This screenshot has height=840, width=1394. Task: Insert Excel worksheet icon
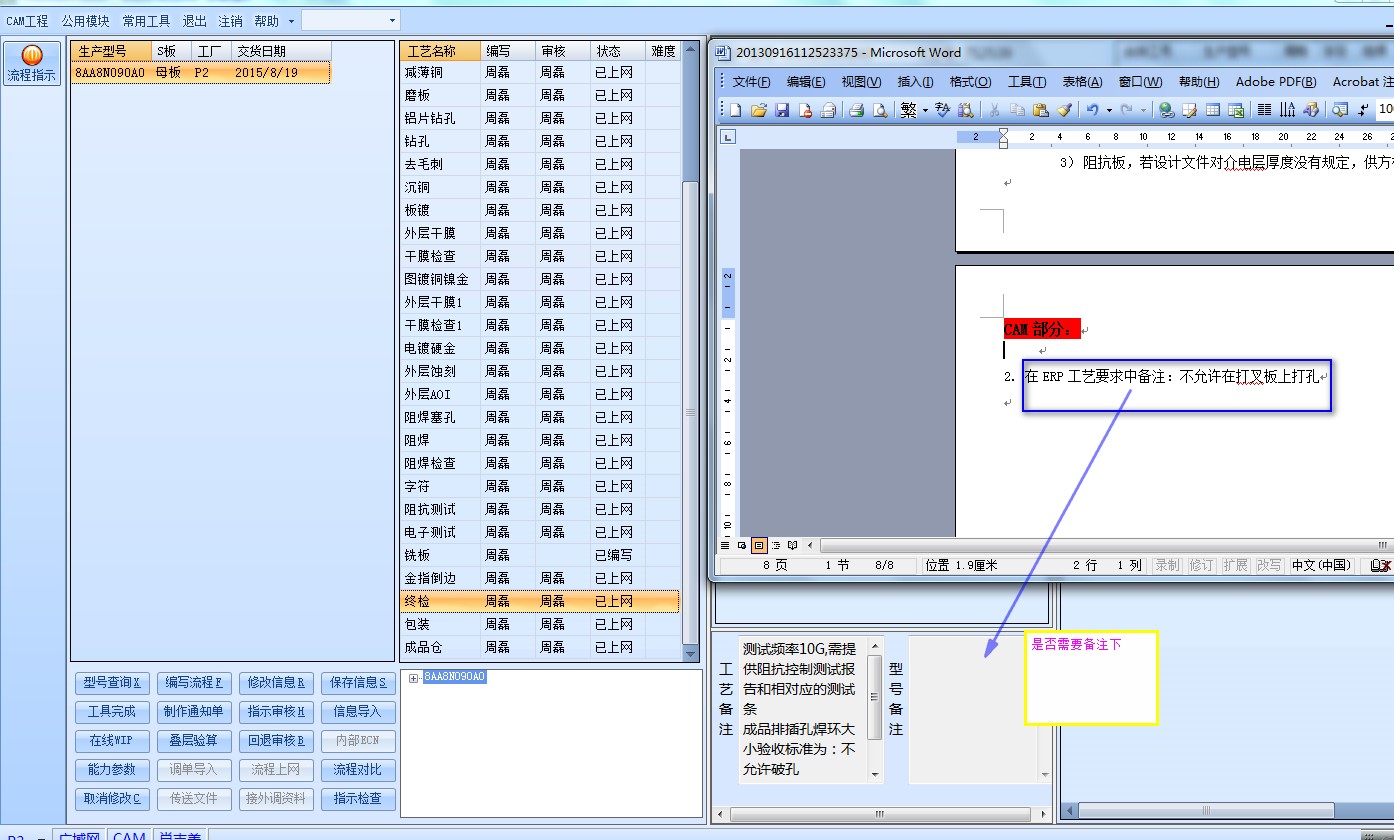(x=1236, y=110)
